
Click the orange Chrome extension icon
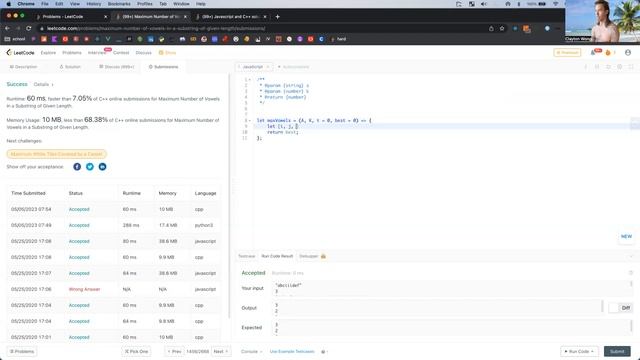click(527, 29)
